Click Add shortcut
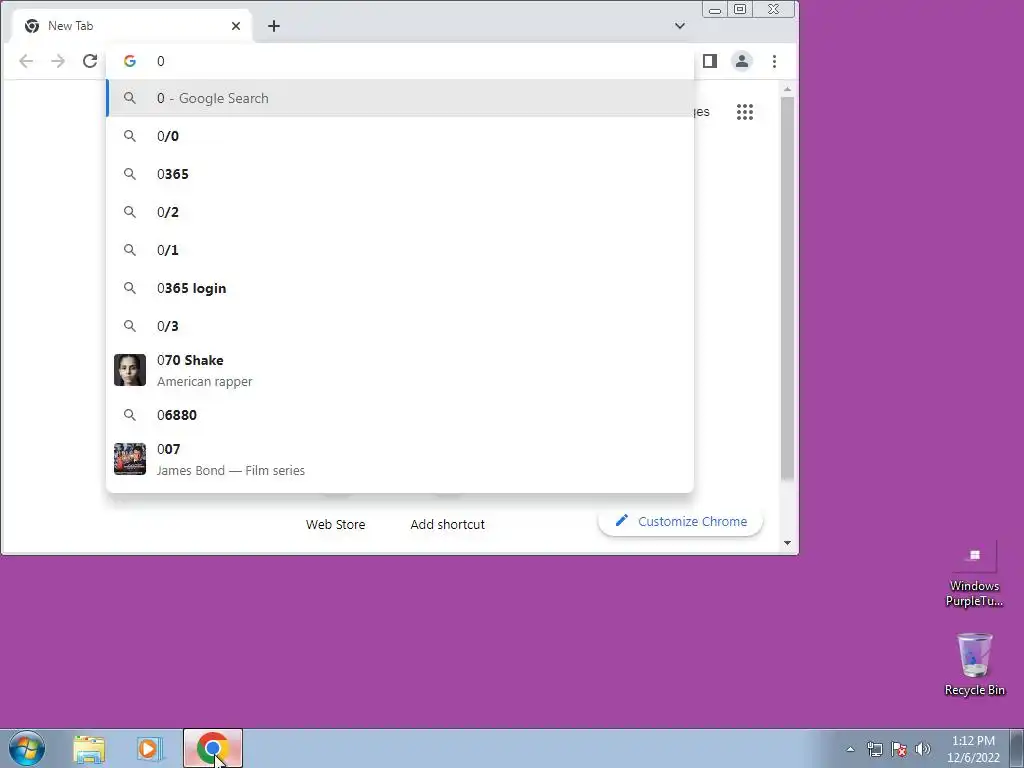This screenshot has width=1024, height=768. tap(447, 524)
